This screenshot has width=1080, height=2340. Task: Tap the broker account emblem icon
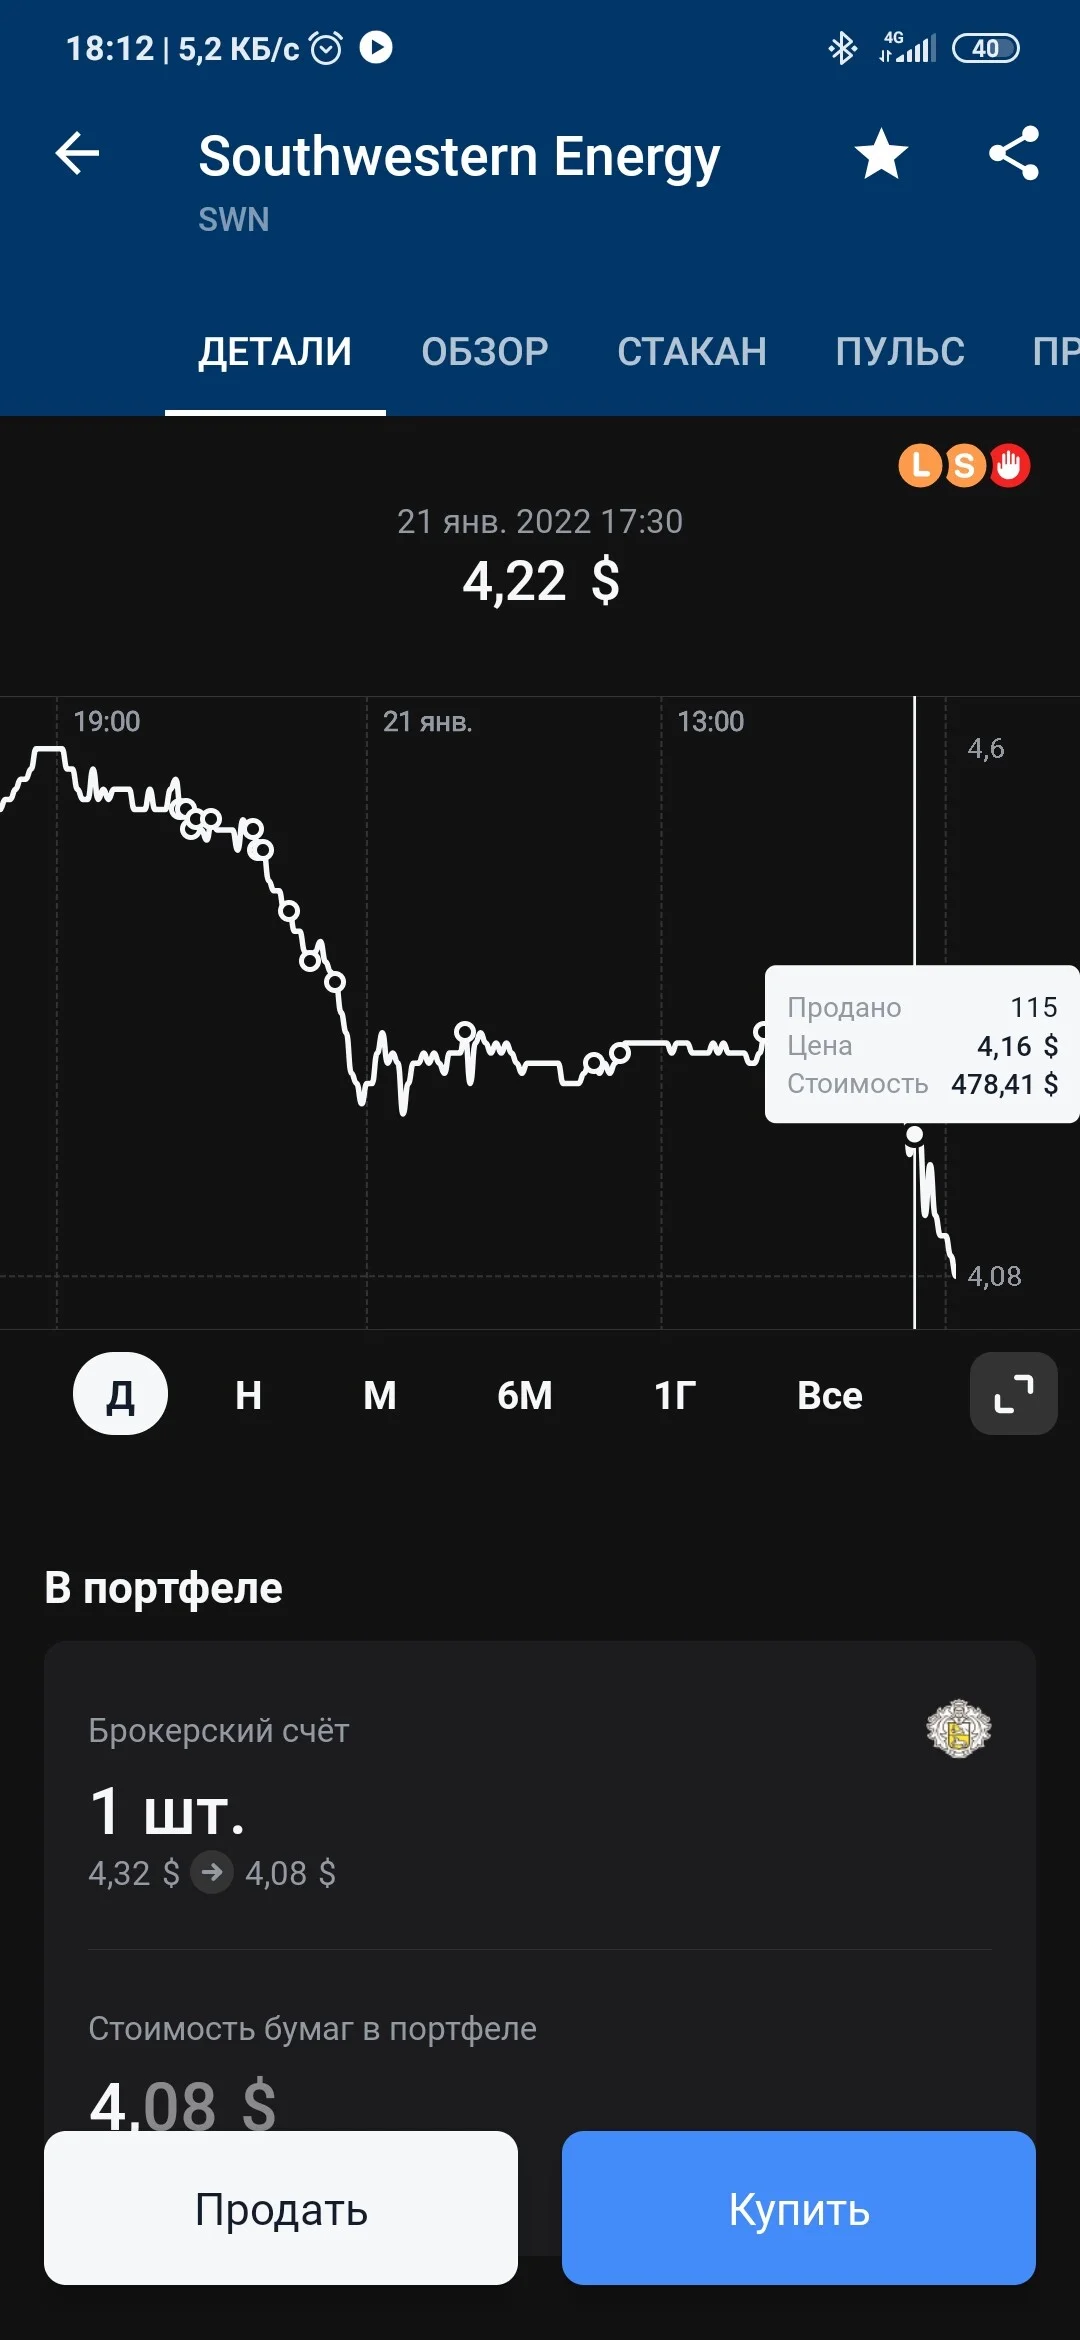[x=959, y=1728]
